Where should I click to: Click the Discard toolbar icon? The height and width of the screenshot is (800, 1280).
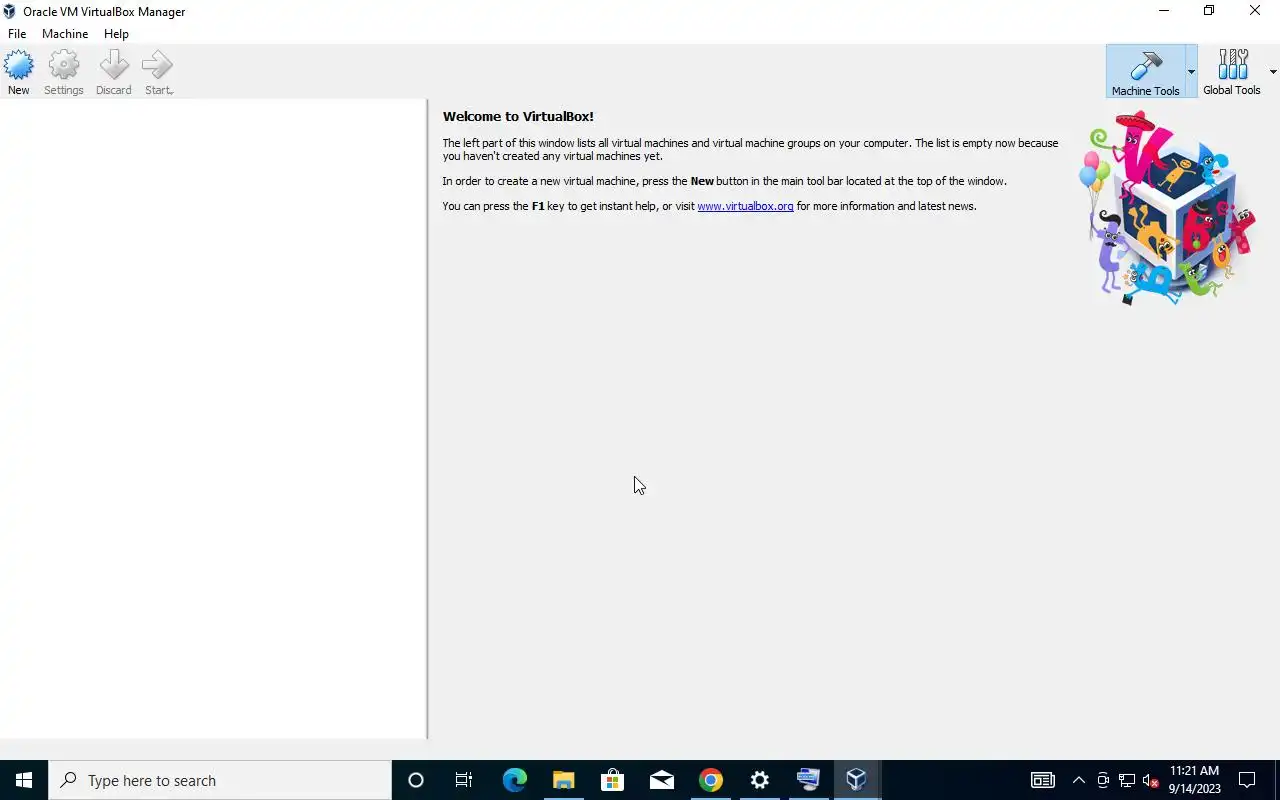[113, 73]
